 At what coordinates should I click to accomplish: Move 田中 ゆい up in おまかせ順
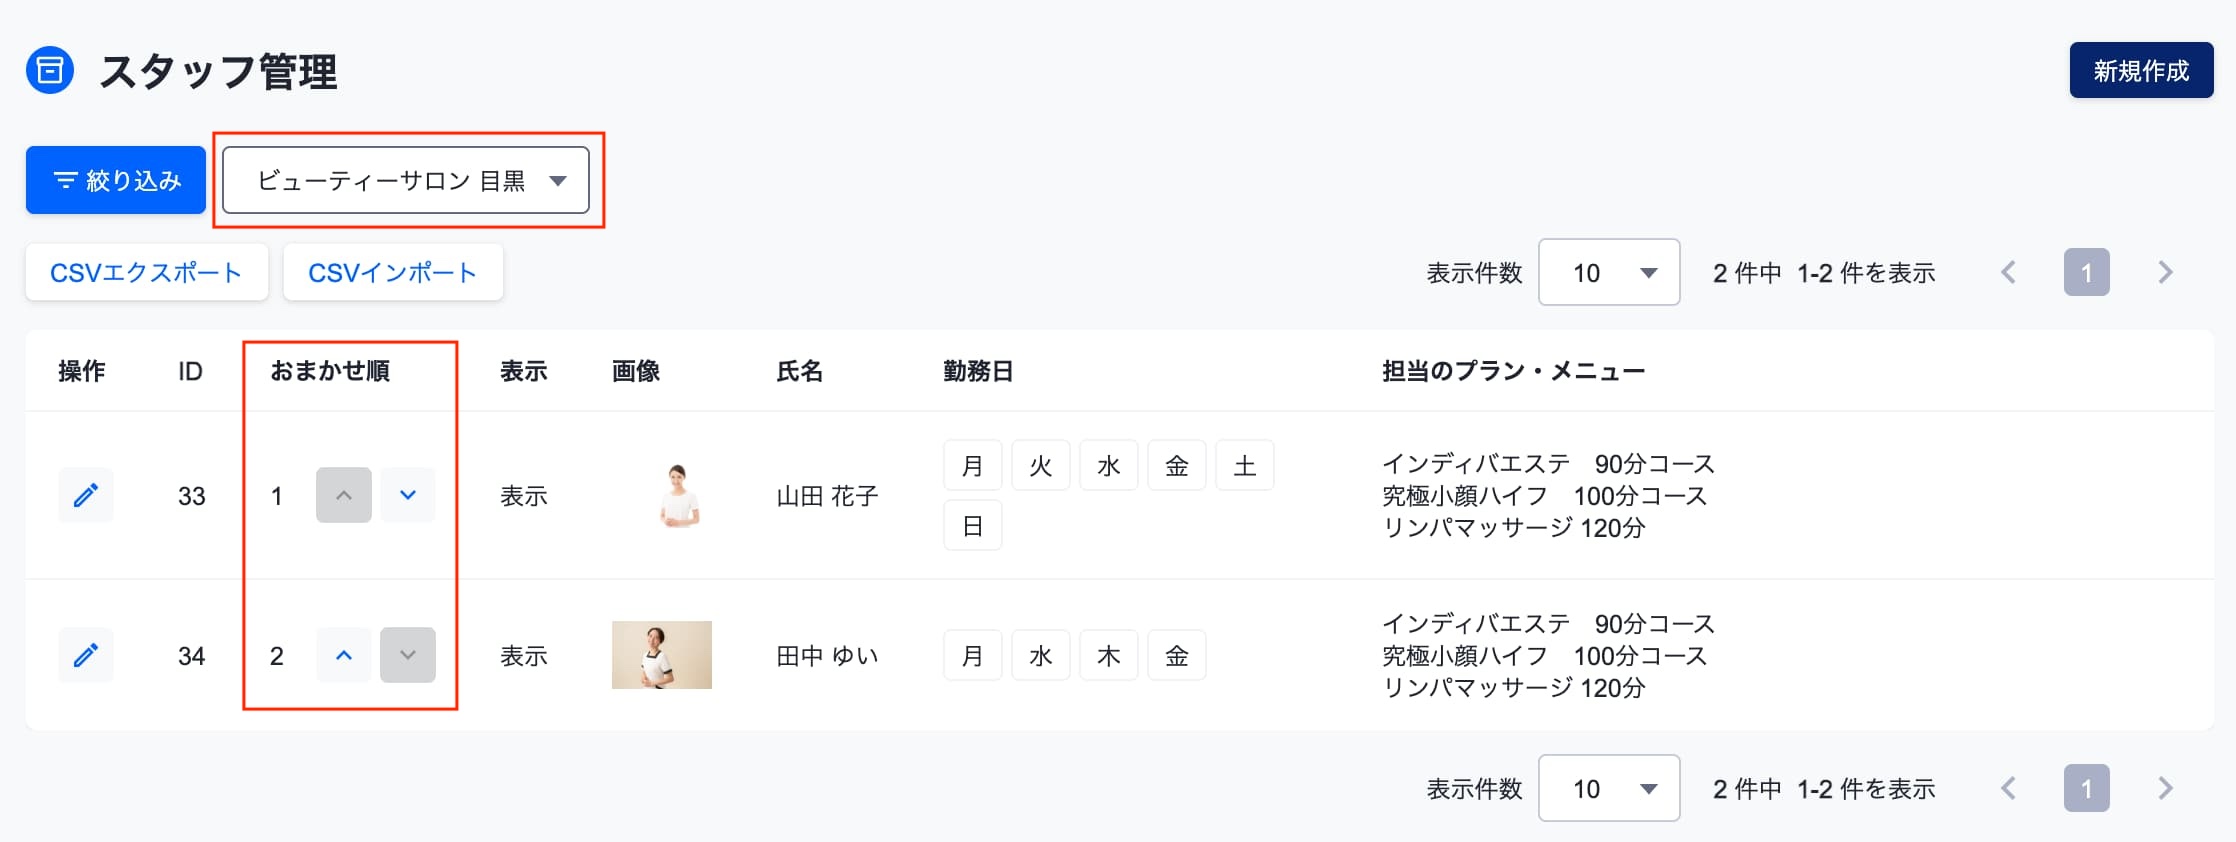344,655
